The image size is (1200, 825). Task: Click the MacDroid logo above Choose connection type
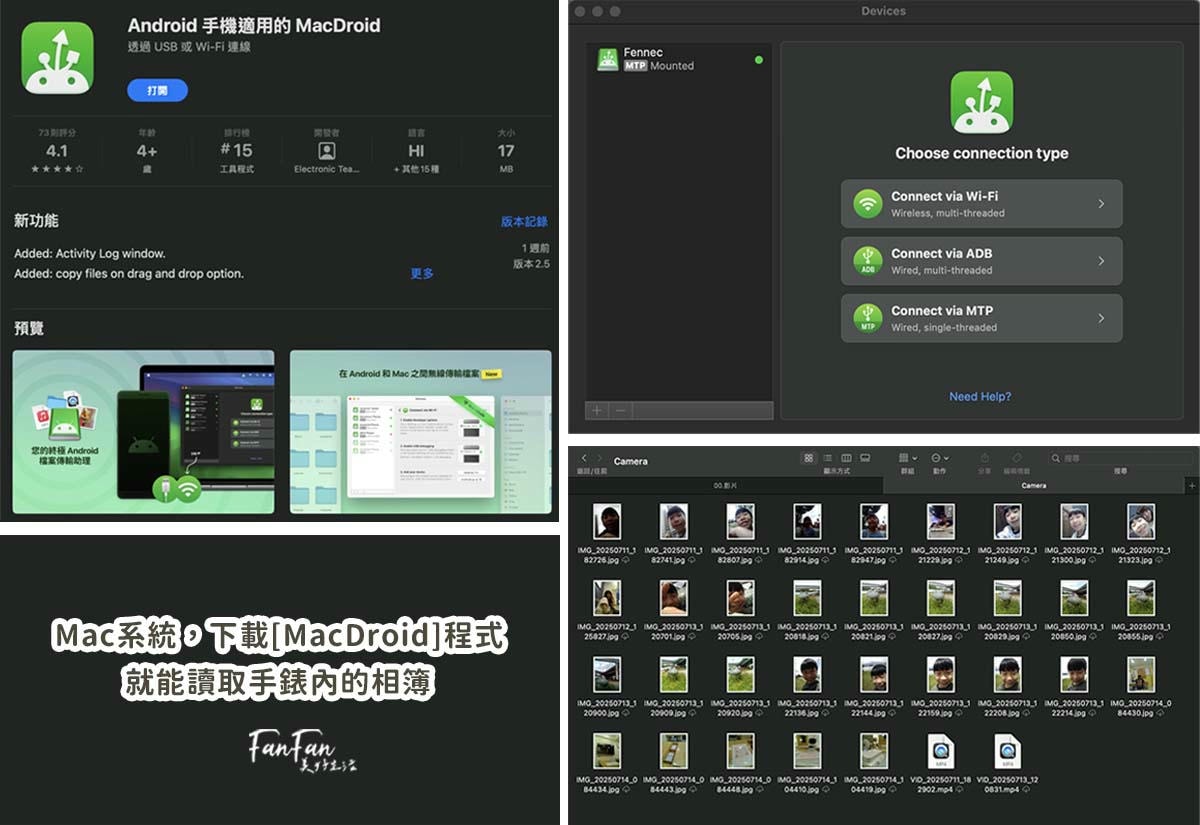point(981,102)
